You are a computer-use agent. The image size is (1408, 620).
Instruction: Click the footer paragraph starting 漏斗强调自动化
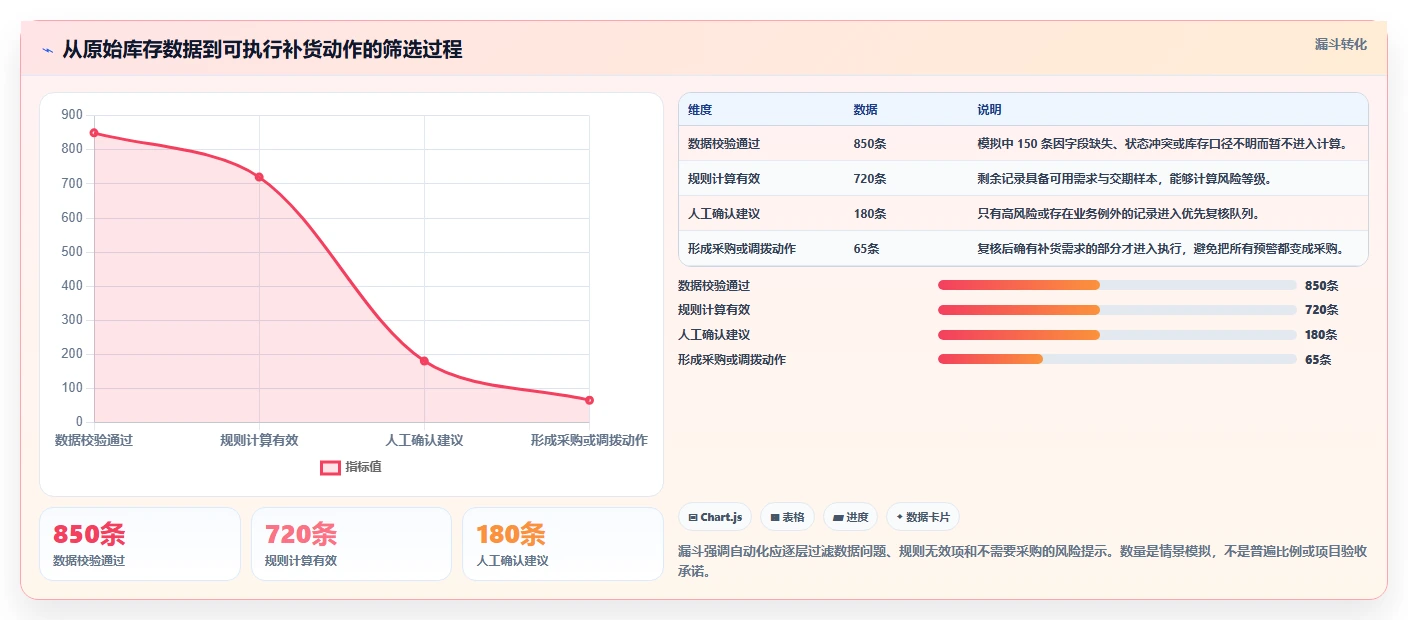pos(1022,562)
